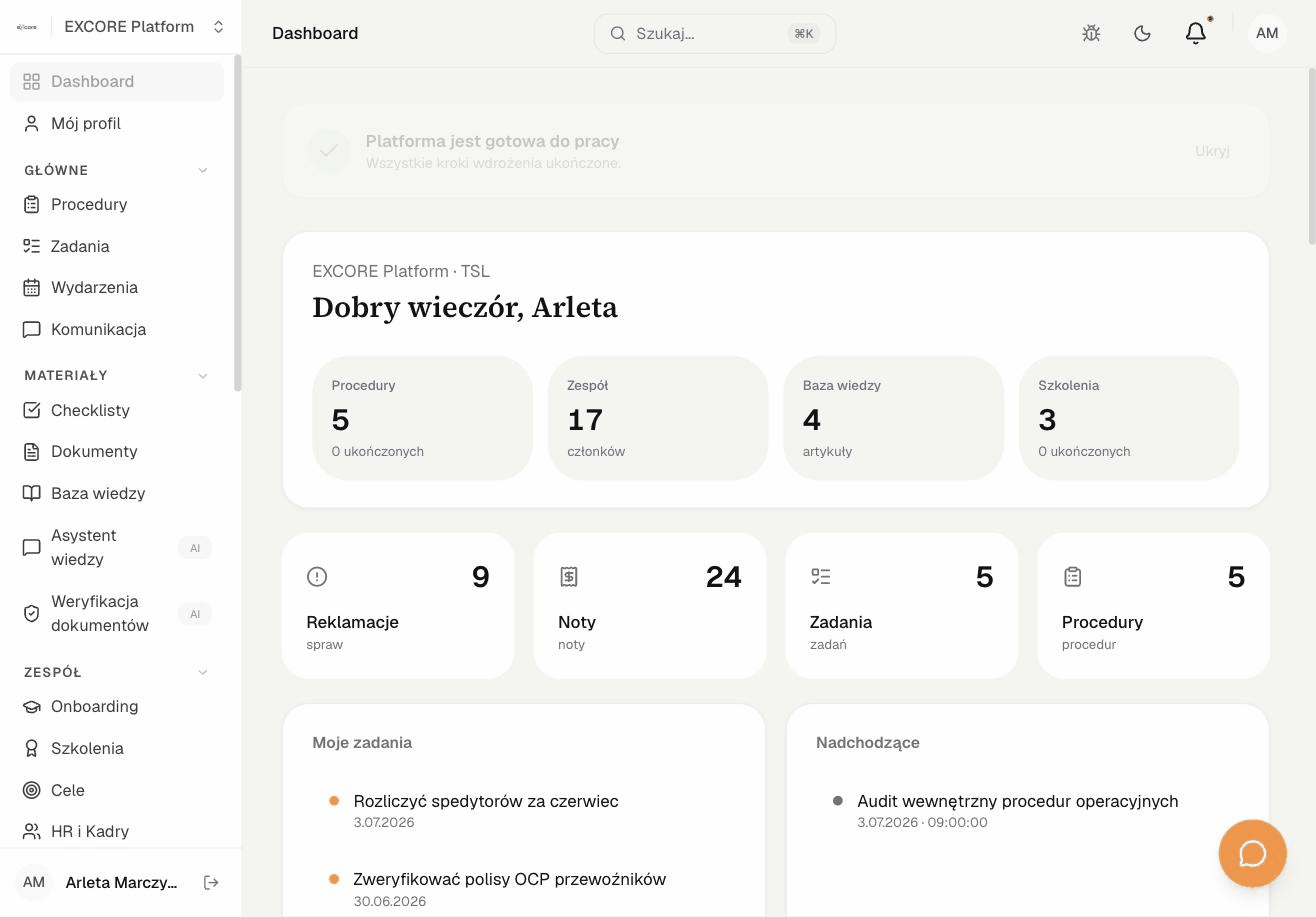Open Mój profil in the sidebar
The width and height of the screenshot is (1316, 917).
117,123
